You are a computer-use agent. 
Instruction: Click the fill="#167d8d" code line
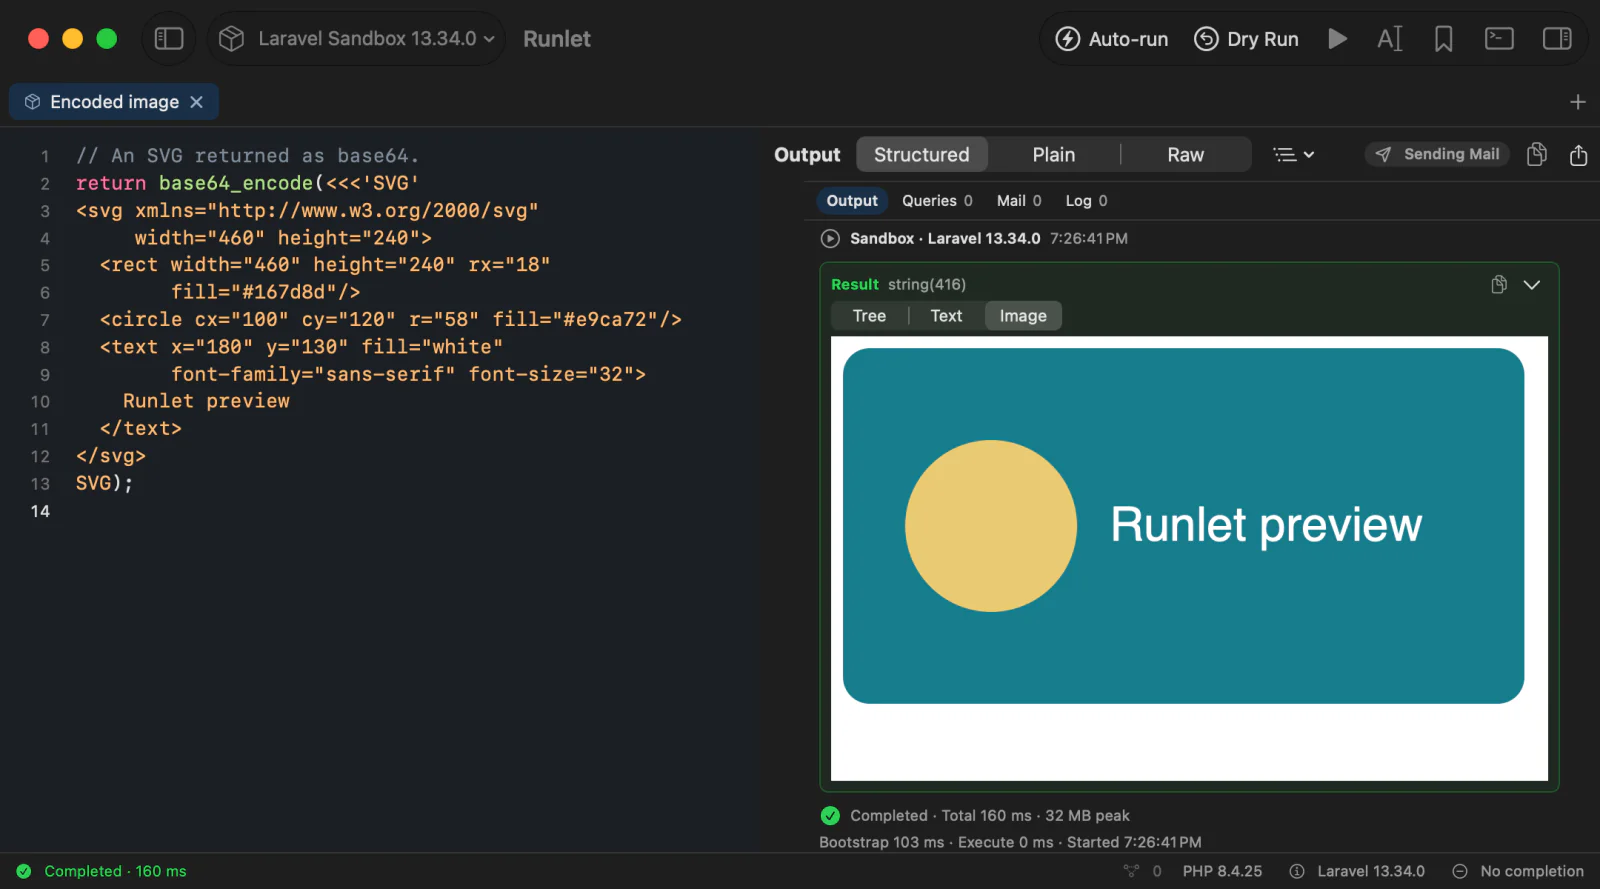pos(265,292)
